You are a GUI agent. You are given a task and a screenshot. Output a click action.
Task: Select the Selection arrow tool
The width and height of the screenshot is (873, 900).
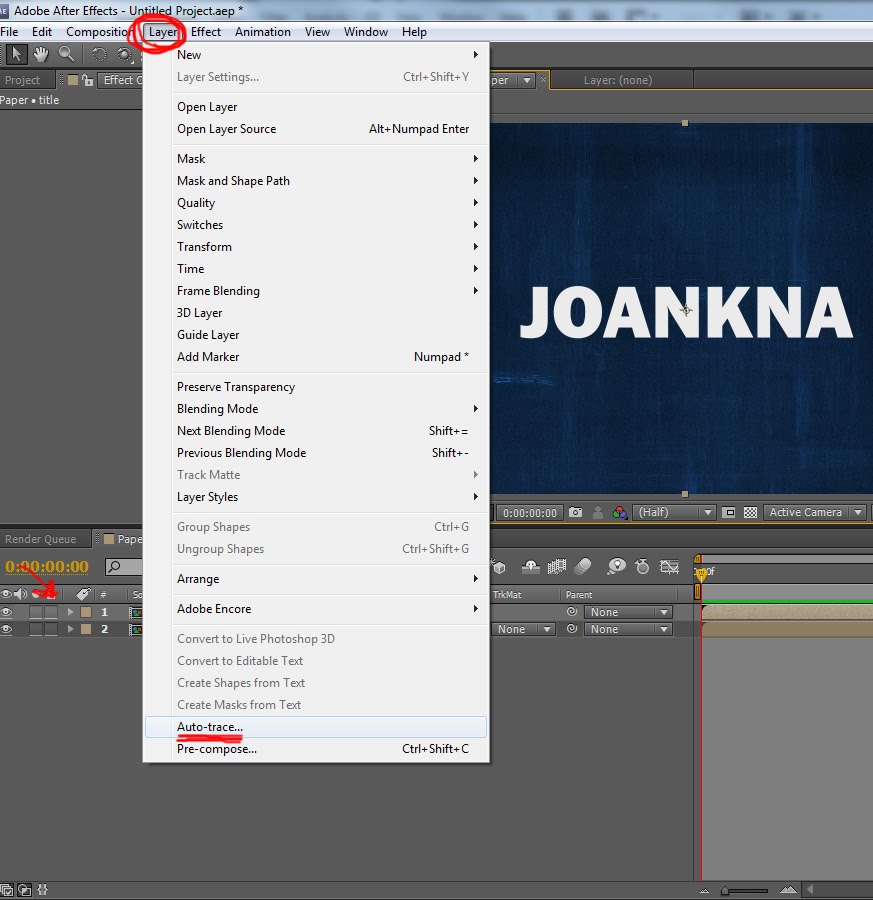coord(17,54)
